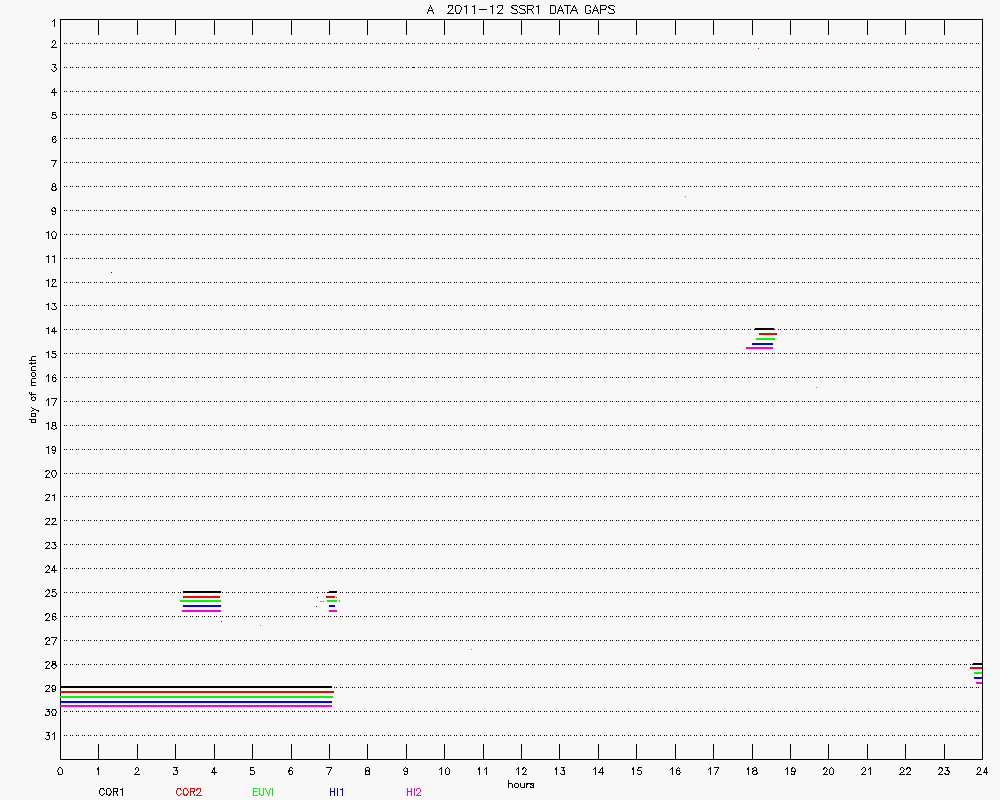The width and height of the screenshot is (1000, 800).
Task: Click the magenta HI2 legend label
Action: point(413,792)
